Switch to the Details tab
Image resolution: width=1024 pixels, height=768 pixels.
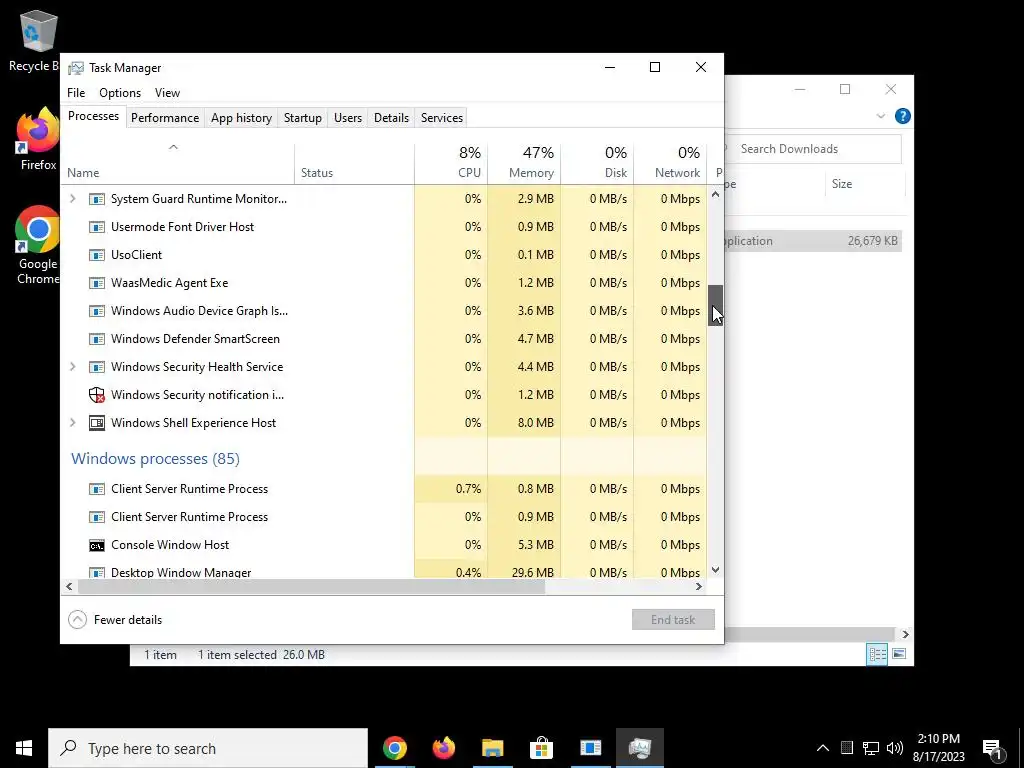coord(391,118)
